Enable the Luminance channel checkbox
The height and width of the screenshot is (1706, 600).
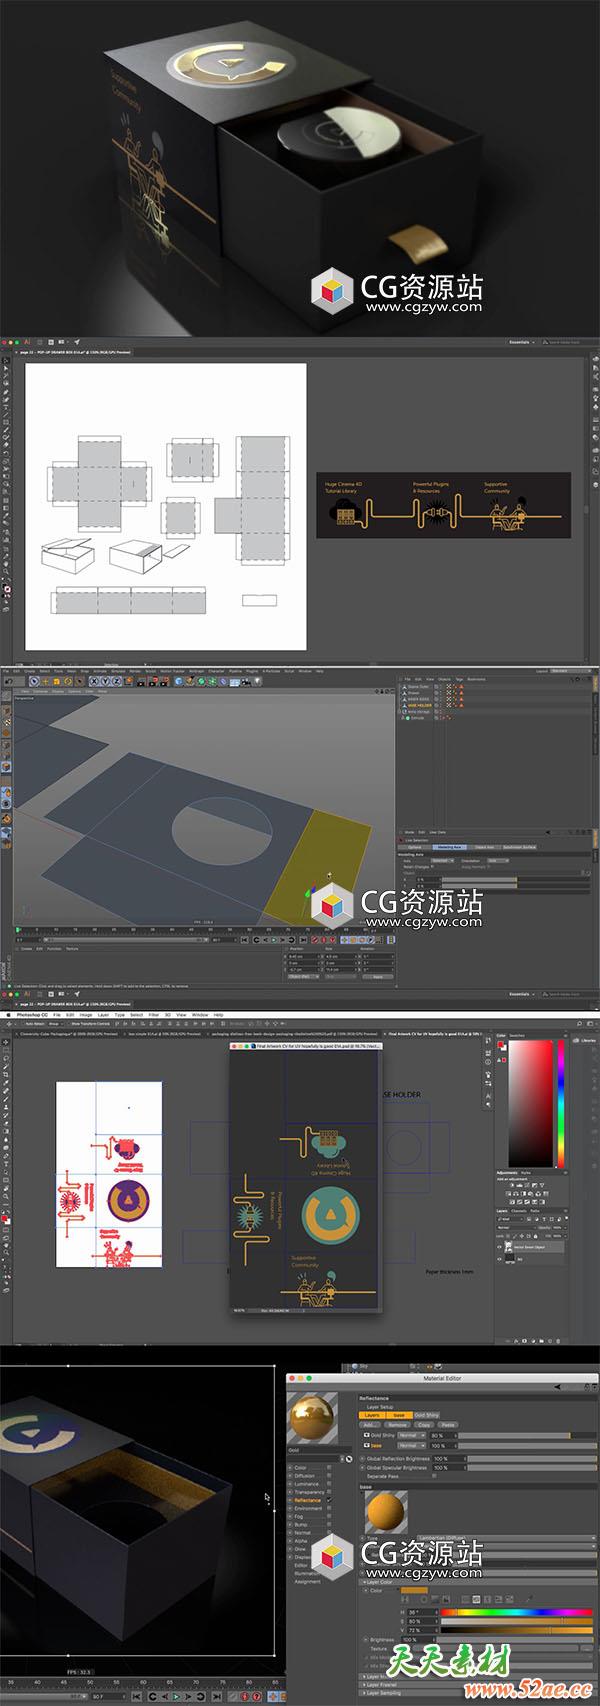pos(329,1484)
